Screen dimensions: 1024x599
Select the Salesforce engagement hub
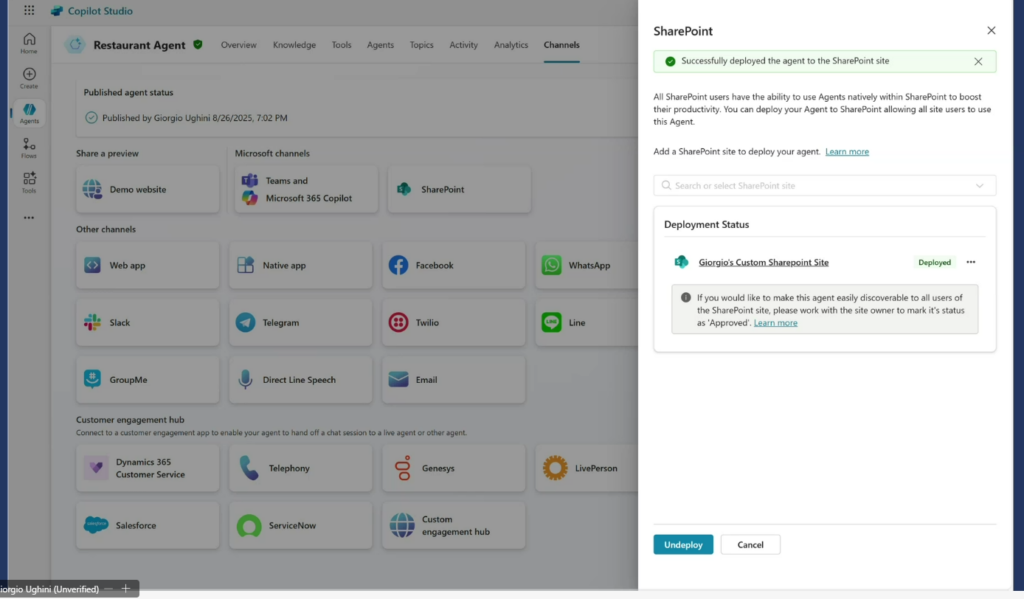click(x=148, y=525)
